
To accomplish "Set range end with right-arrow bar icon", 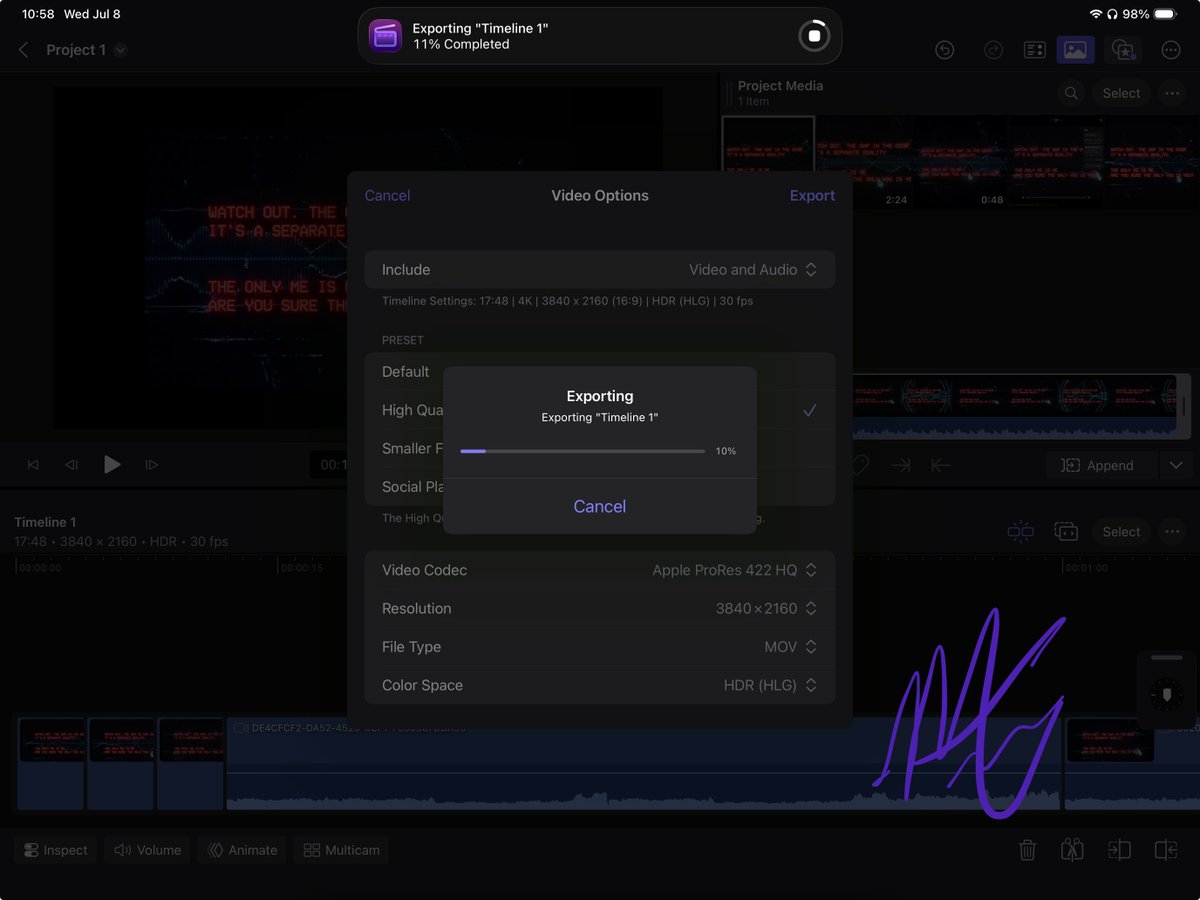I will click(x=900, y=465).
